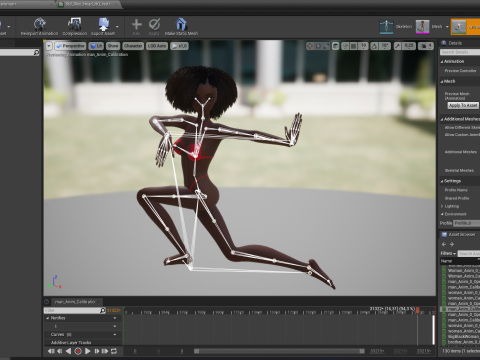Open scale snap 0.25 value dropdown
The height and width of the screenshot is (360, 480).
[x=409, y=46]
